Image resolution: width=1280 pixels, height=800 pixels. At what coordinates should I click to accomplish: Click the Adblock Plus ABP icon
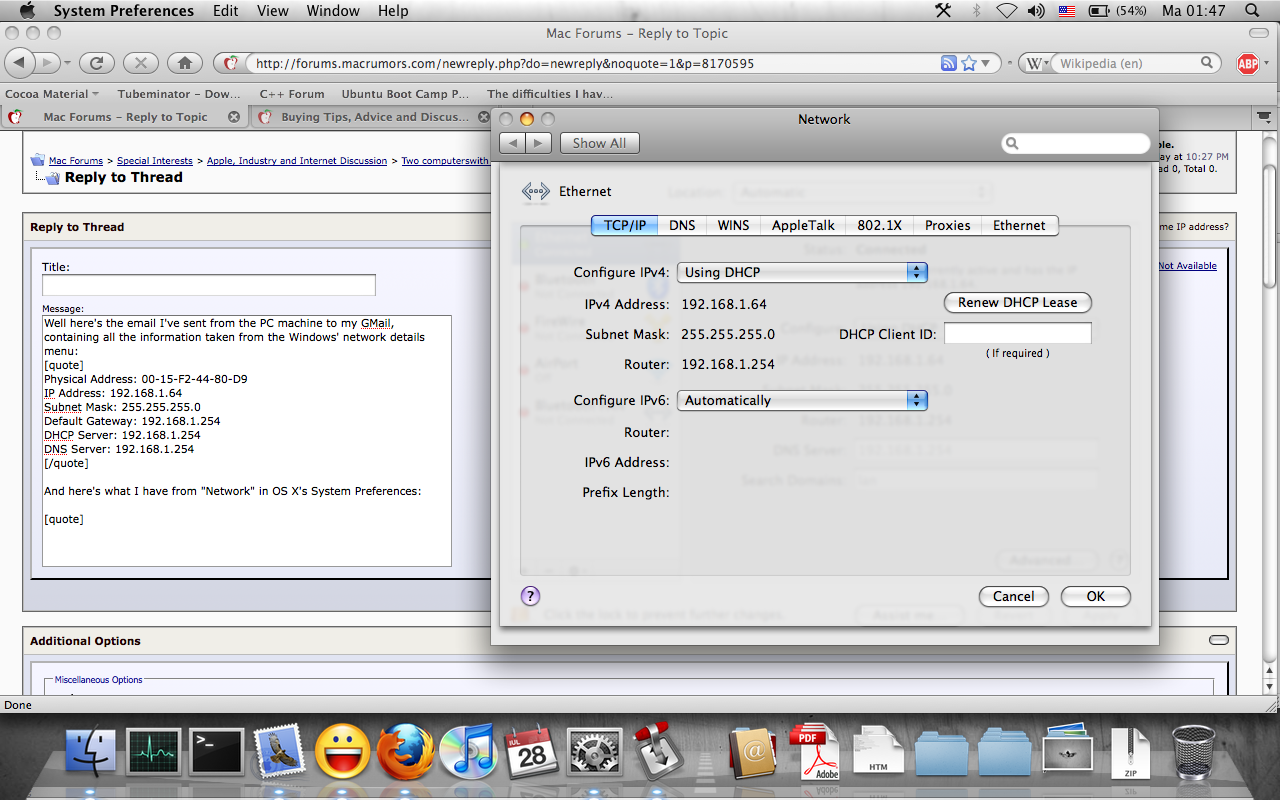click(1248, 64)
